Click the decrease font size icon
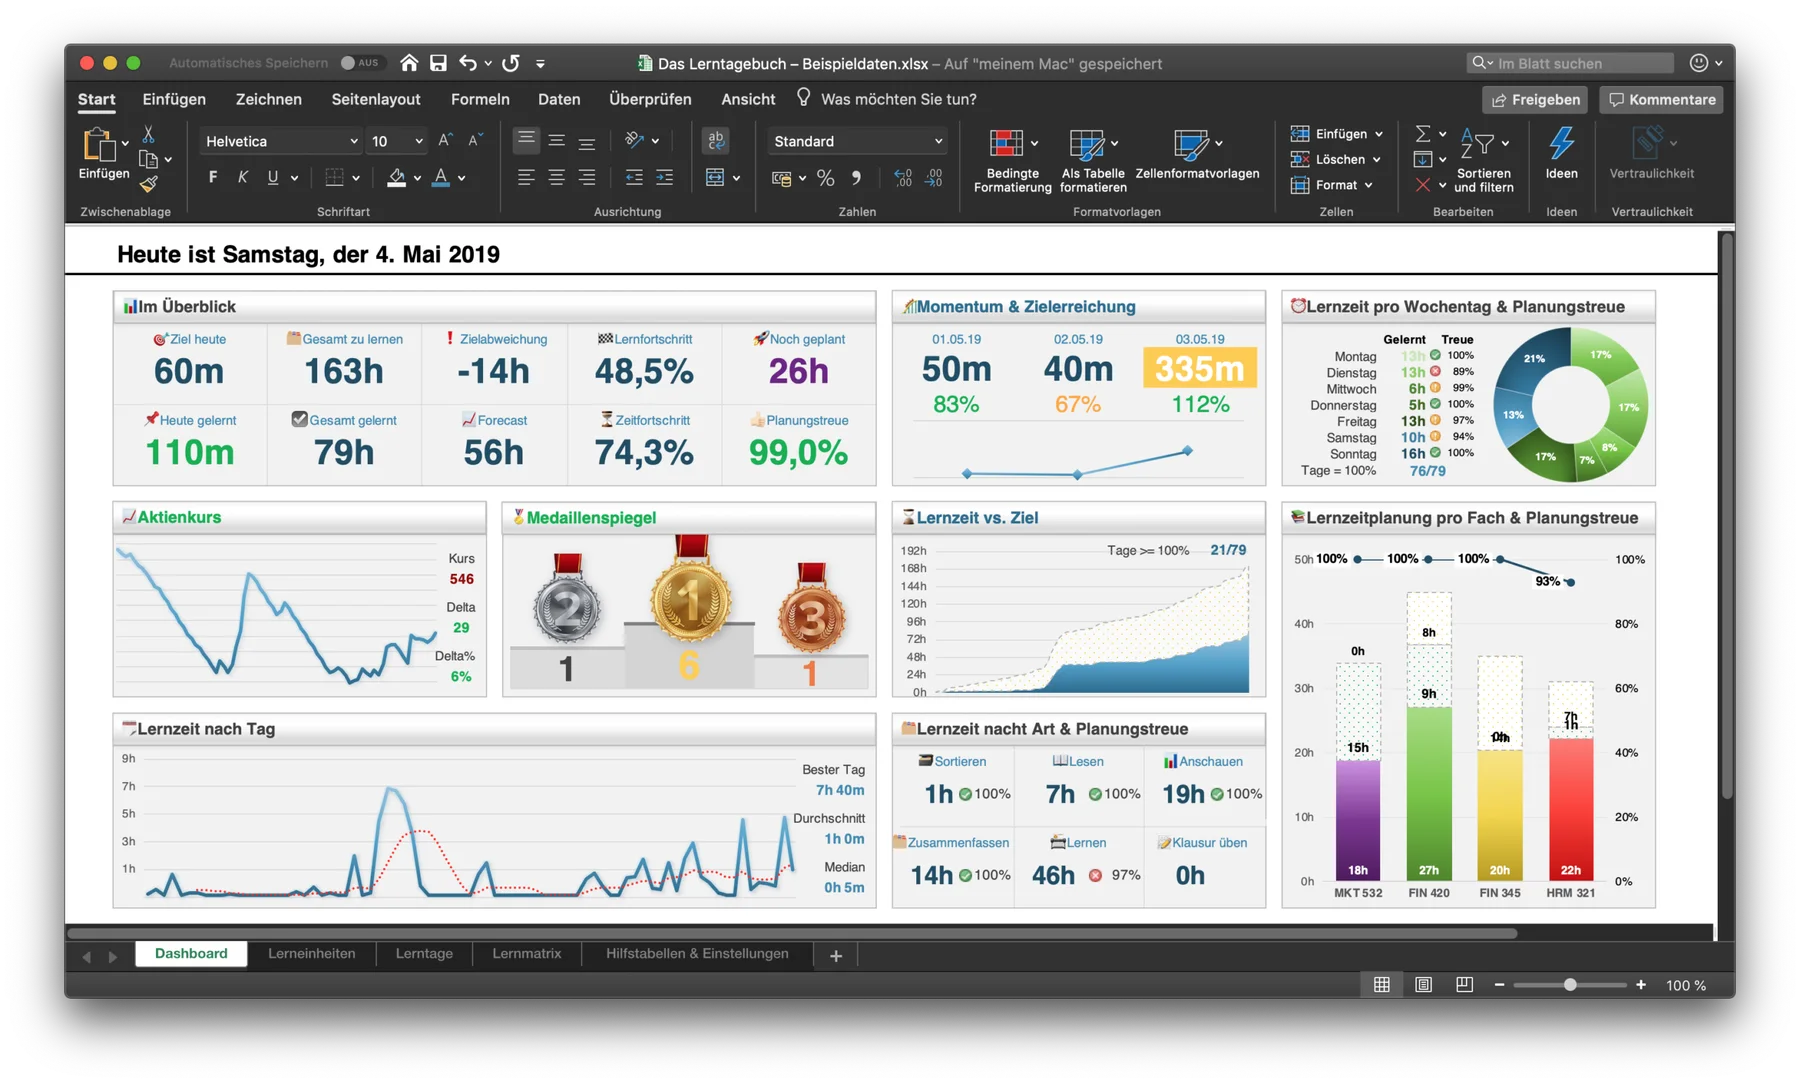Image resolution: width=1800 pixels, height=1084 pixels. (x=475, y=141)
